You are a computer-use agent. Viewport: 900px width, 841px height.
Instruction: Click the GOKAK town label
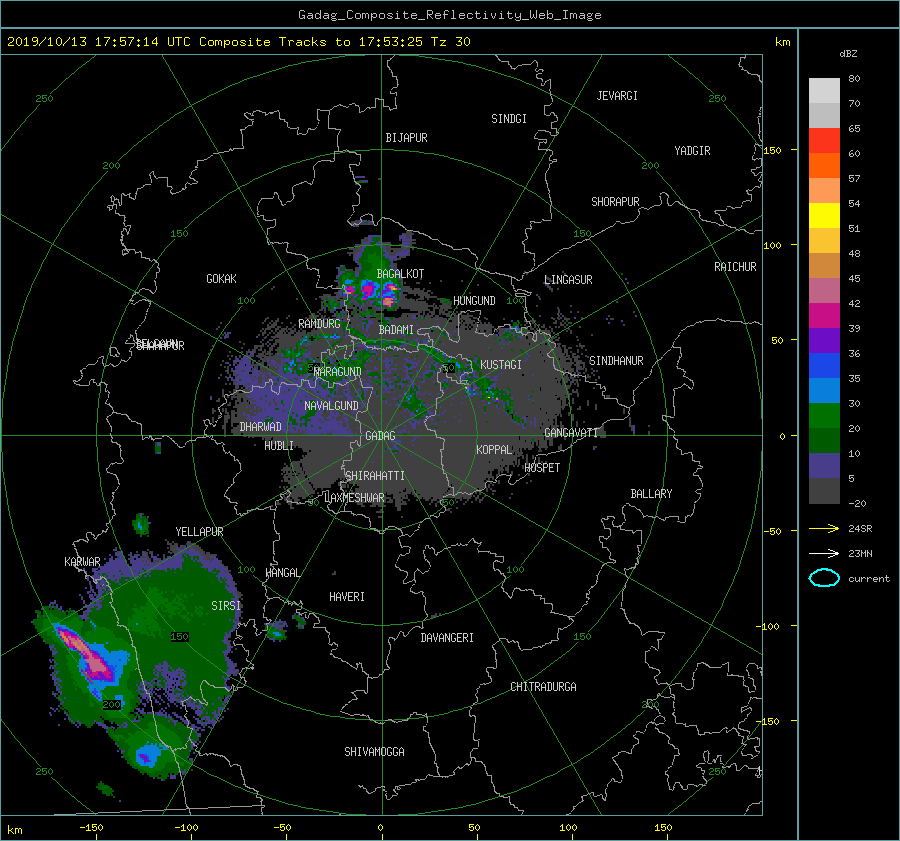point(221,279)
